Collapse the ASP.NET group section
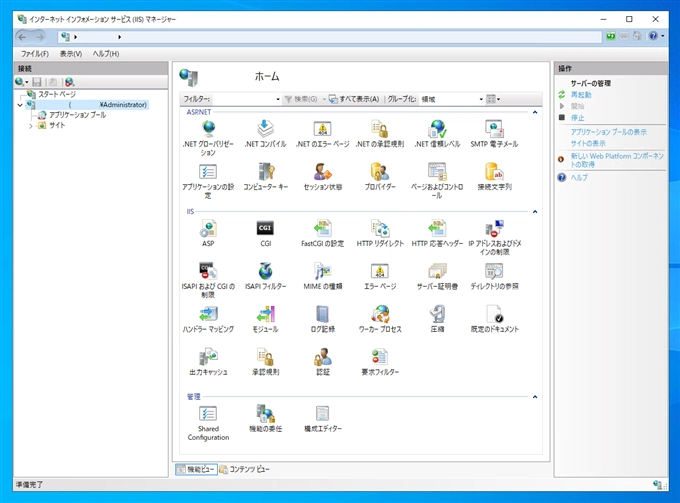 click(535, 112)
